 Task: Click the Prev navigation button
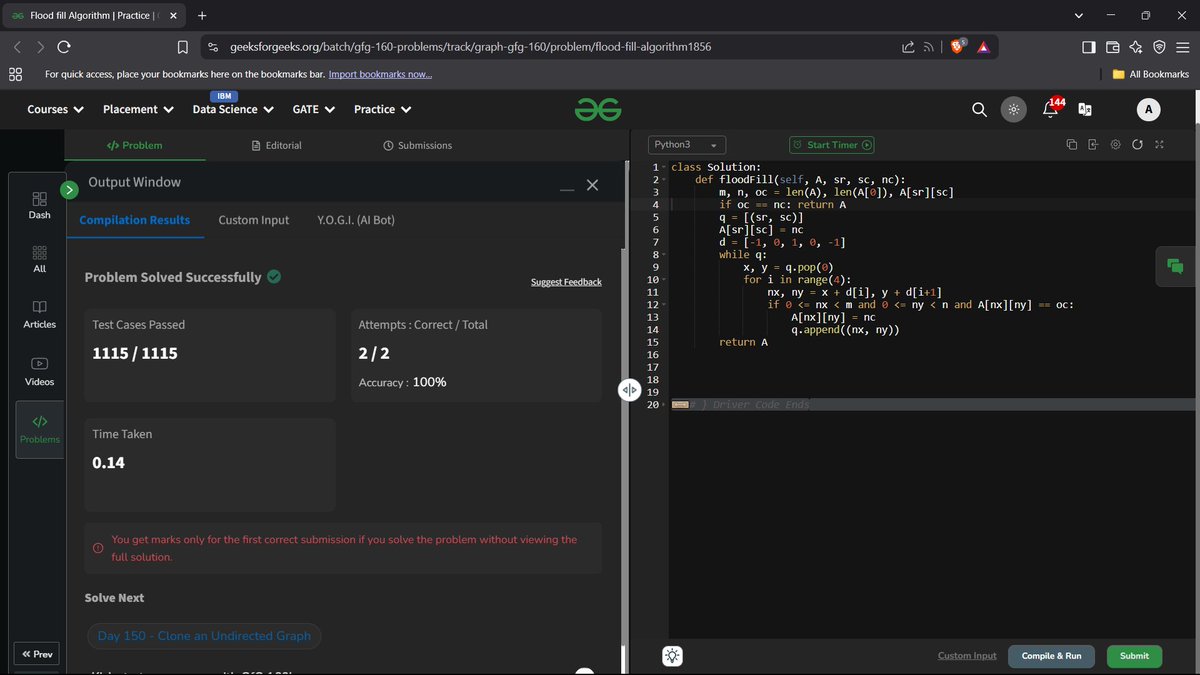(x=37, y=654)
